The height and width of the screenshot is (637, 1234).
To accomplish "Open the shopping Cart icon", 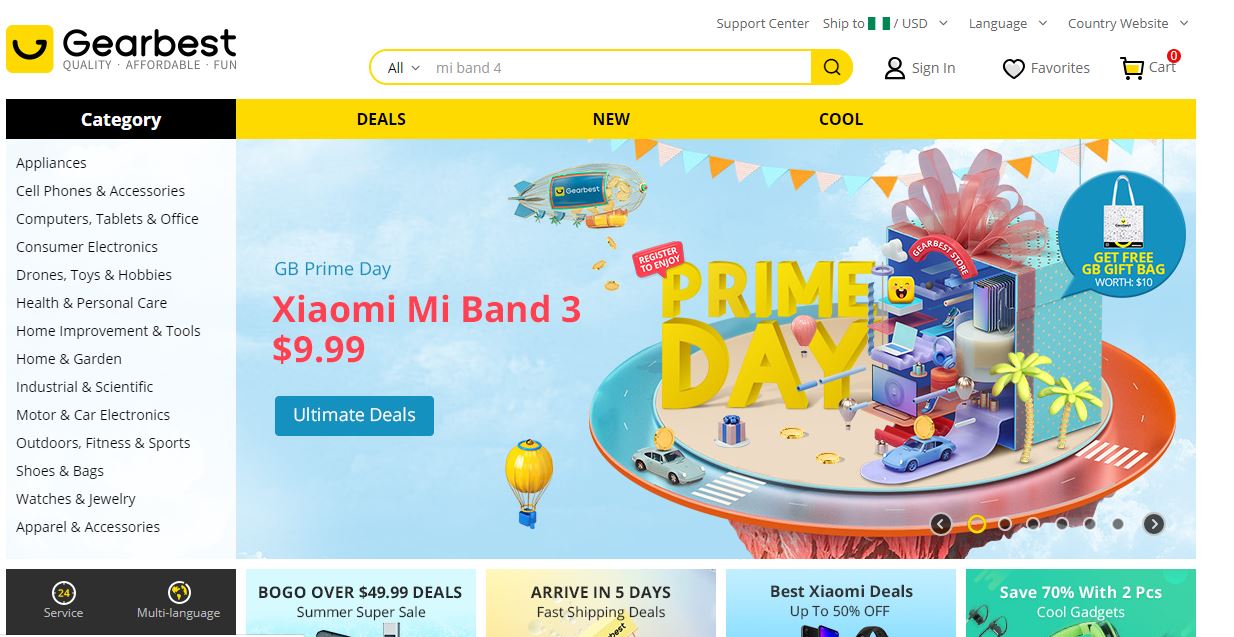I will pyautogui.click(x=1133, y=67).
